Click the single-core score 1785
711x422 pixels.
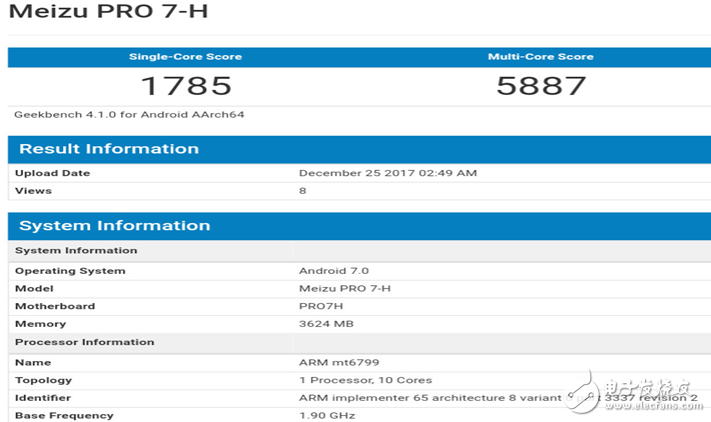185,86
